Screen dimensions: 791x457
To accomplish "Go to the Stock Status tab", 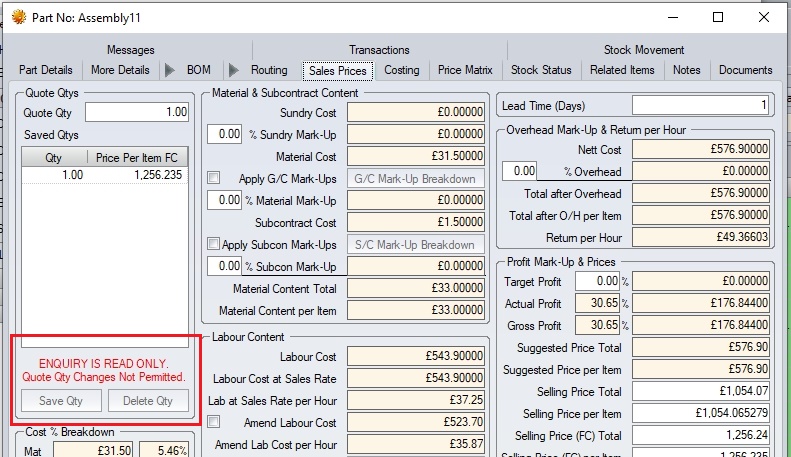I will pyautogui.click(x=541, y=70).
